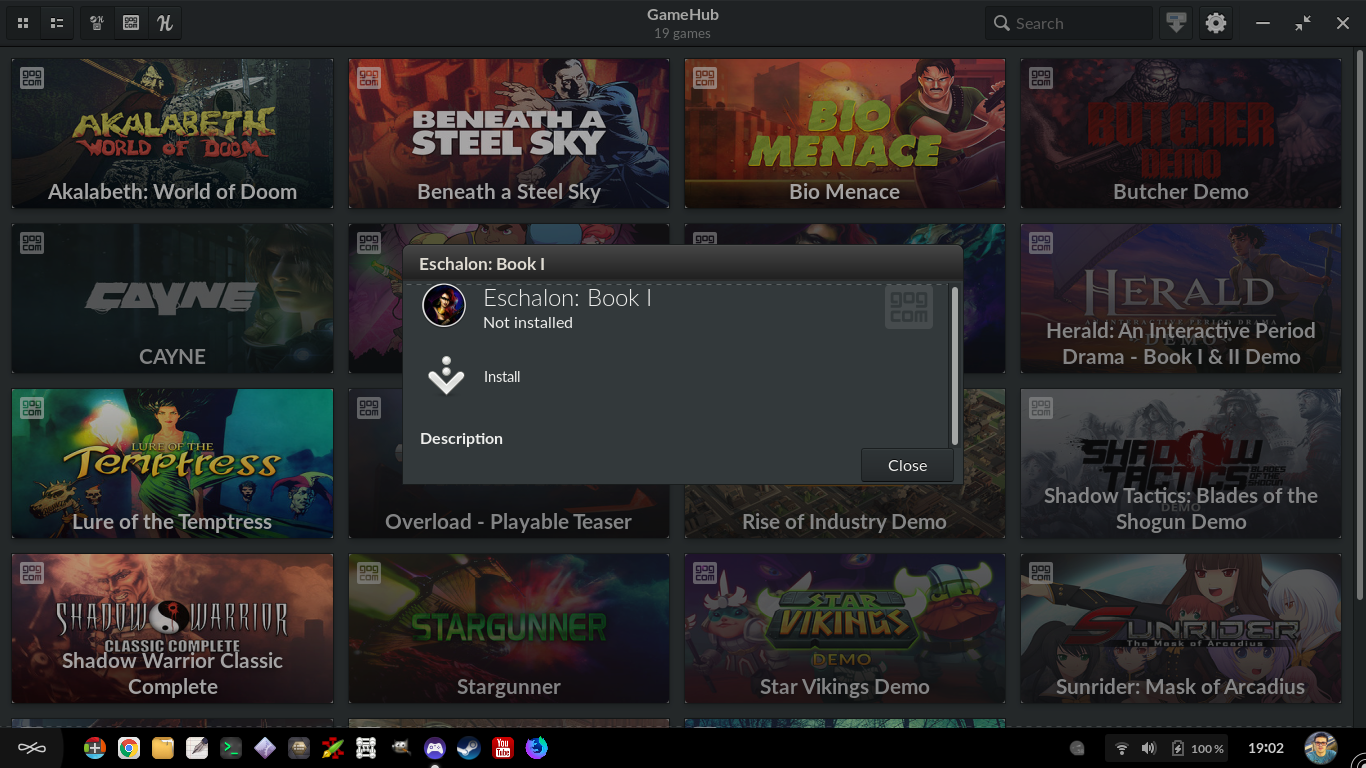
Task: Open Star Vikings Demo card
Action: (845, 628)
